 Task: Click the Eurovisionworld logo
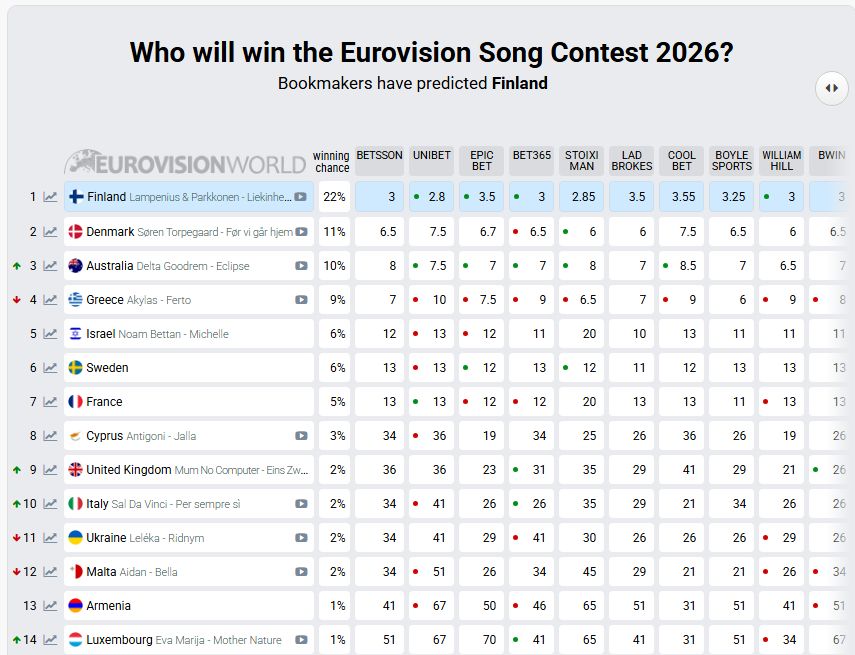pyautogui.click(x=186, y=163)
